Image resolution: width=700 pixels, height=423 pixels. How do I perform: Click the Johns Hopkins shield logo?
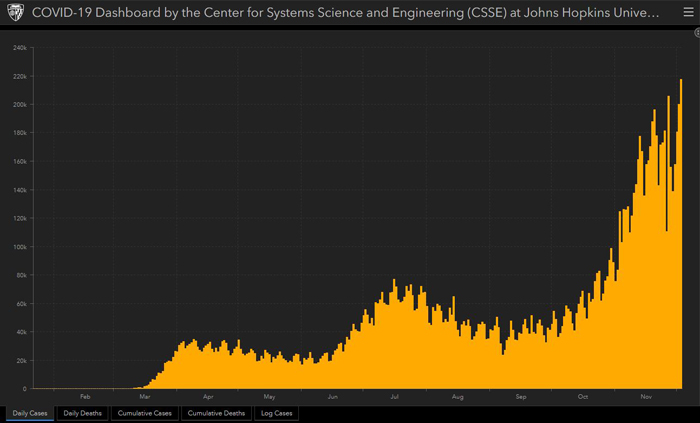(14, 13)
